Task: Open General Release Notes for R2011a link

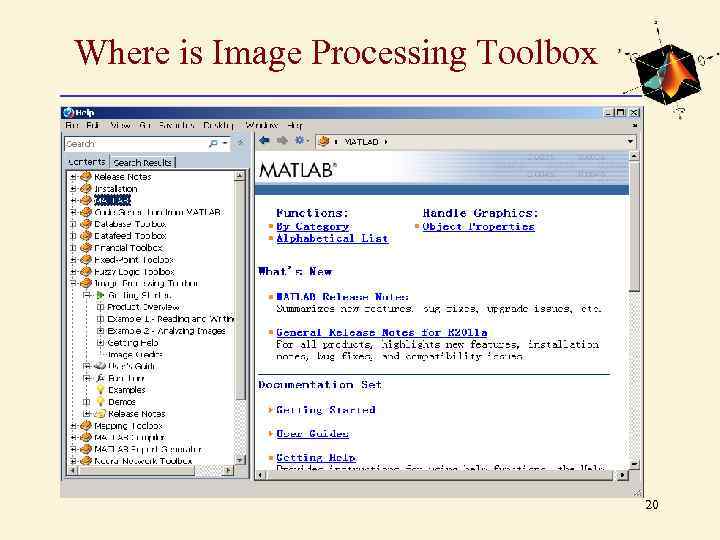Action: tap(382, 332)
